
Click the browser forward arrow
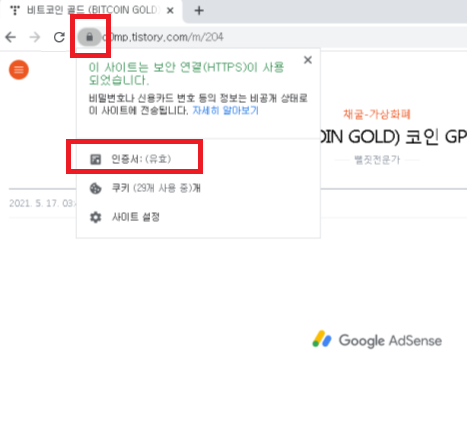pyautogui.click(x=35, y=37)
